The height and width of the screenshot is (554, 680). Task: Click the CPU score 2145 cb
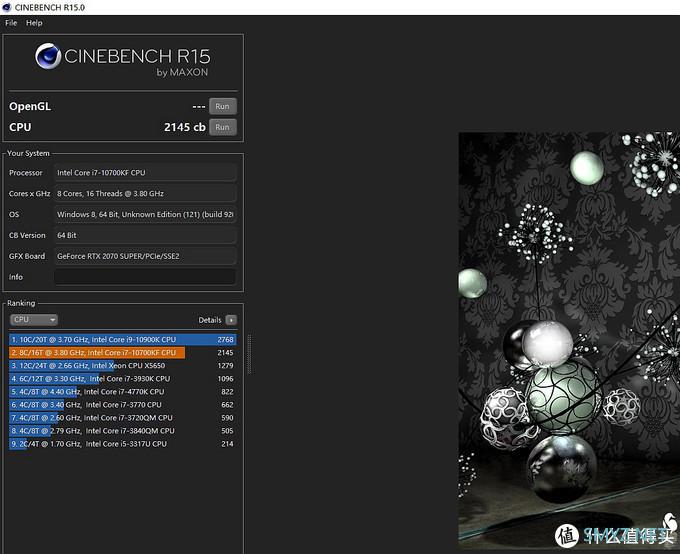coord(185,127)
